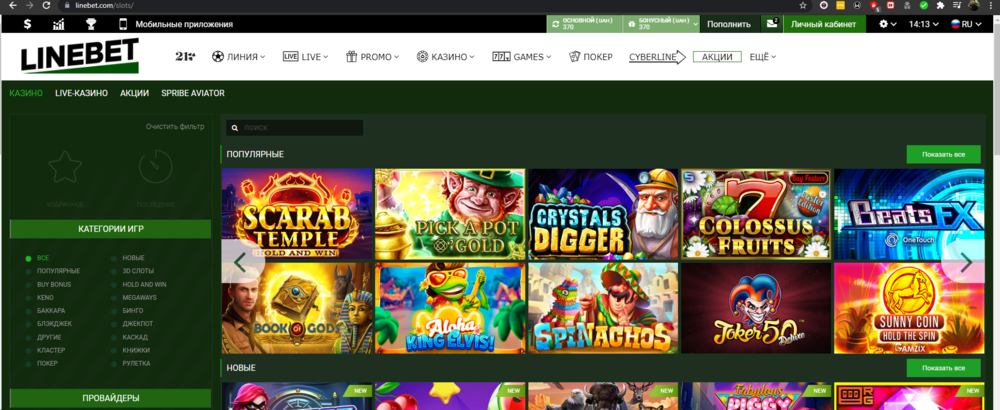Expand the ЕЩЁ dropdown menu

tap(763, 57)
